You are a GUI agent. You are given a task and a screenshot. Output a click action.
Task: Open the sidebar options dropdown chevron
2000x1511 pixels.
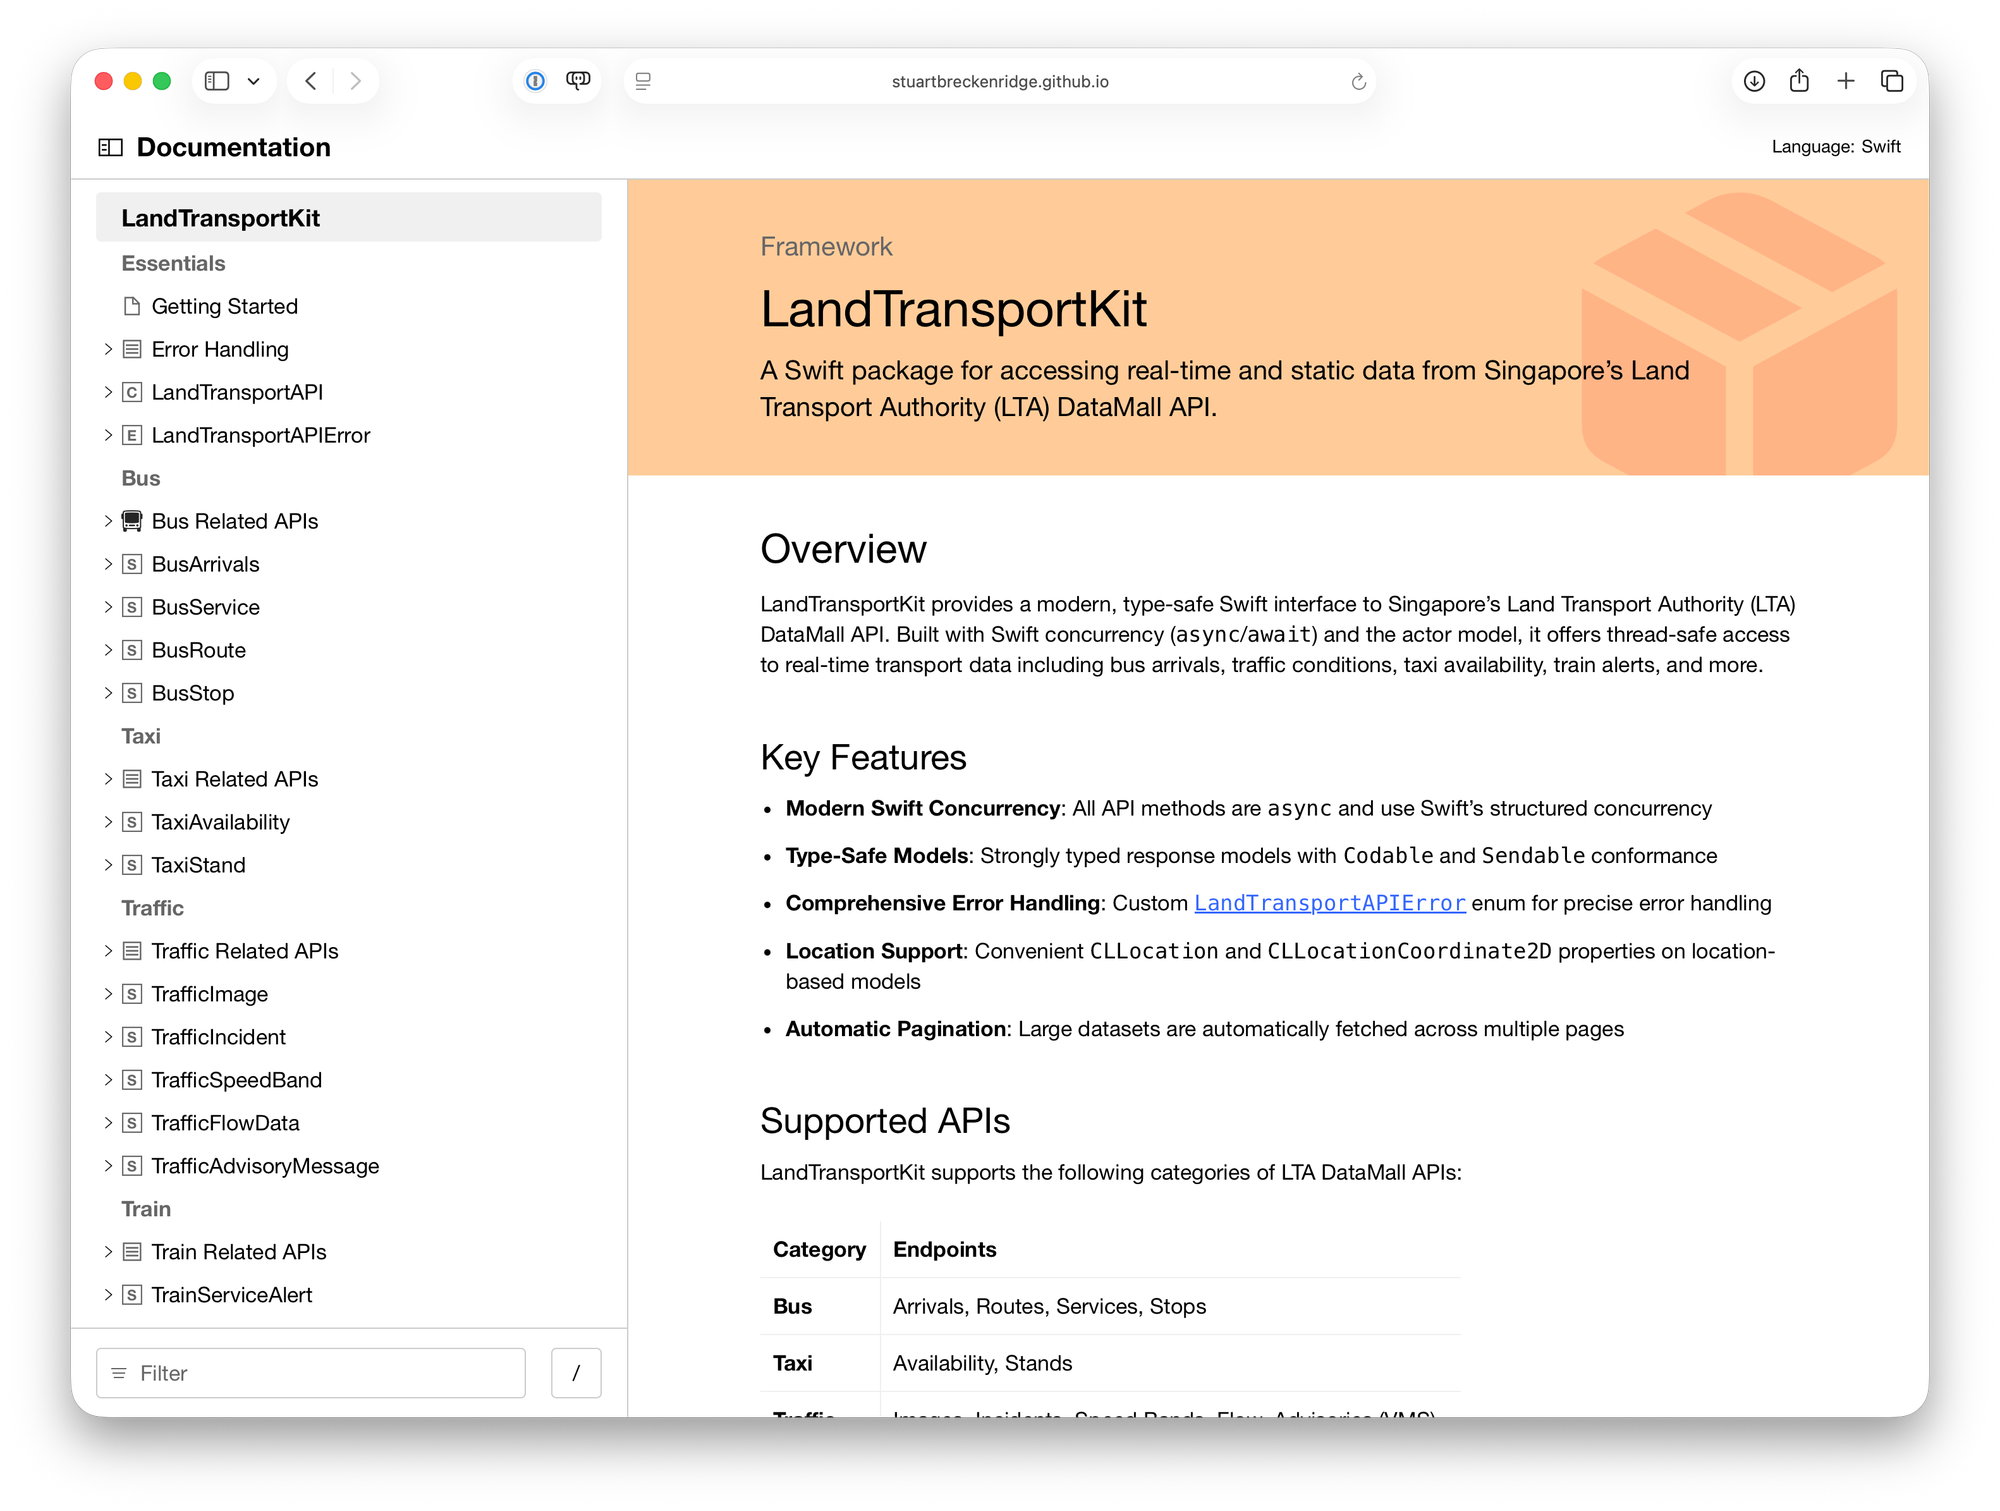click(254, 81)
